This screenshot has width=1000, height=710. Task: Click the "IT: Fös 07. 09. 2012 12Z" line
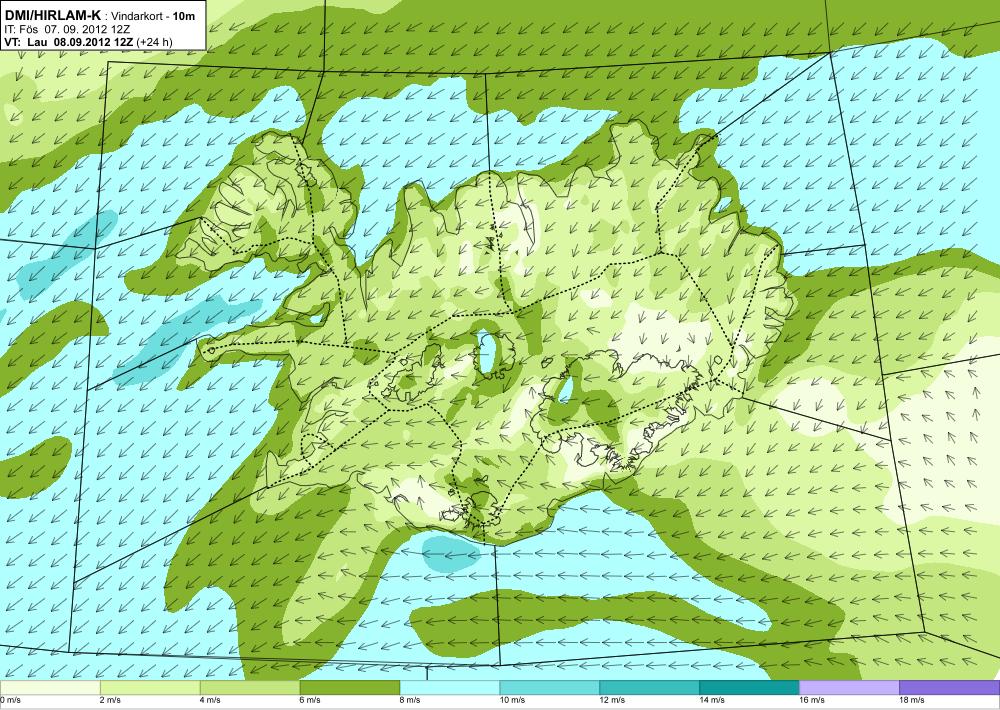[67, 29]
